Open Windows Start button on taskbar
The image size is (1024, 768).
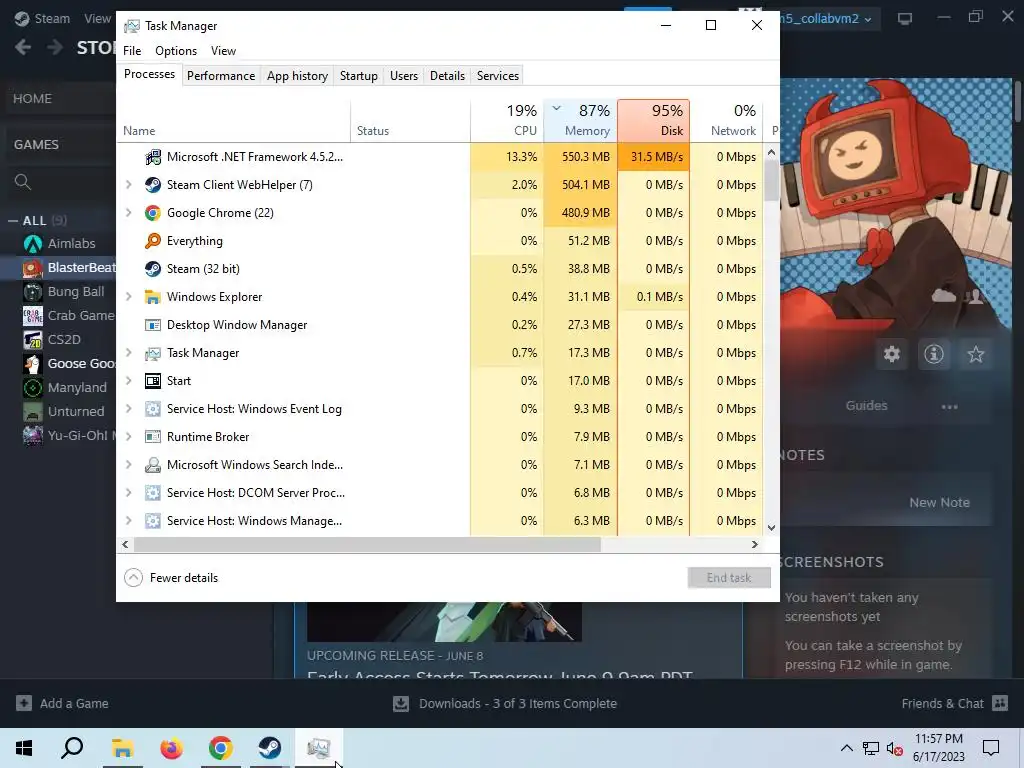[24, 748]
